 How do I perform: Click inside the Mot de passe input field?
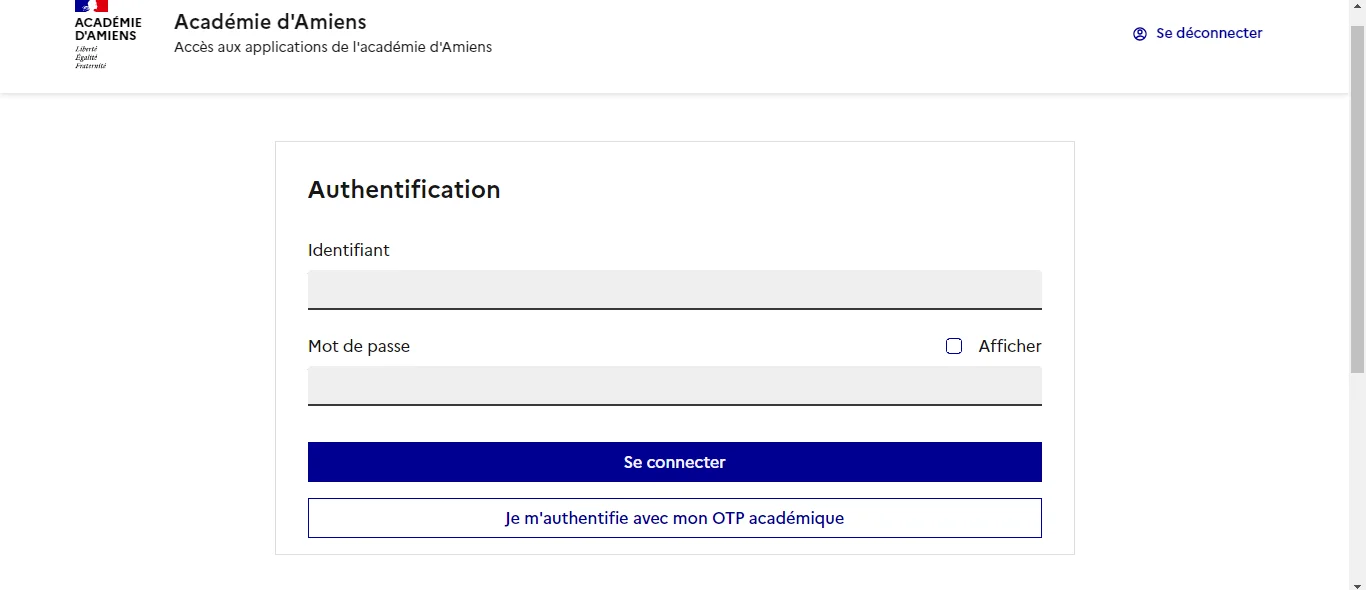coord(674,385)
